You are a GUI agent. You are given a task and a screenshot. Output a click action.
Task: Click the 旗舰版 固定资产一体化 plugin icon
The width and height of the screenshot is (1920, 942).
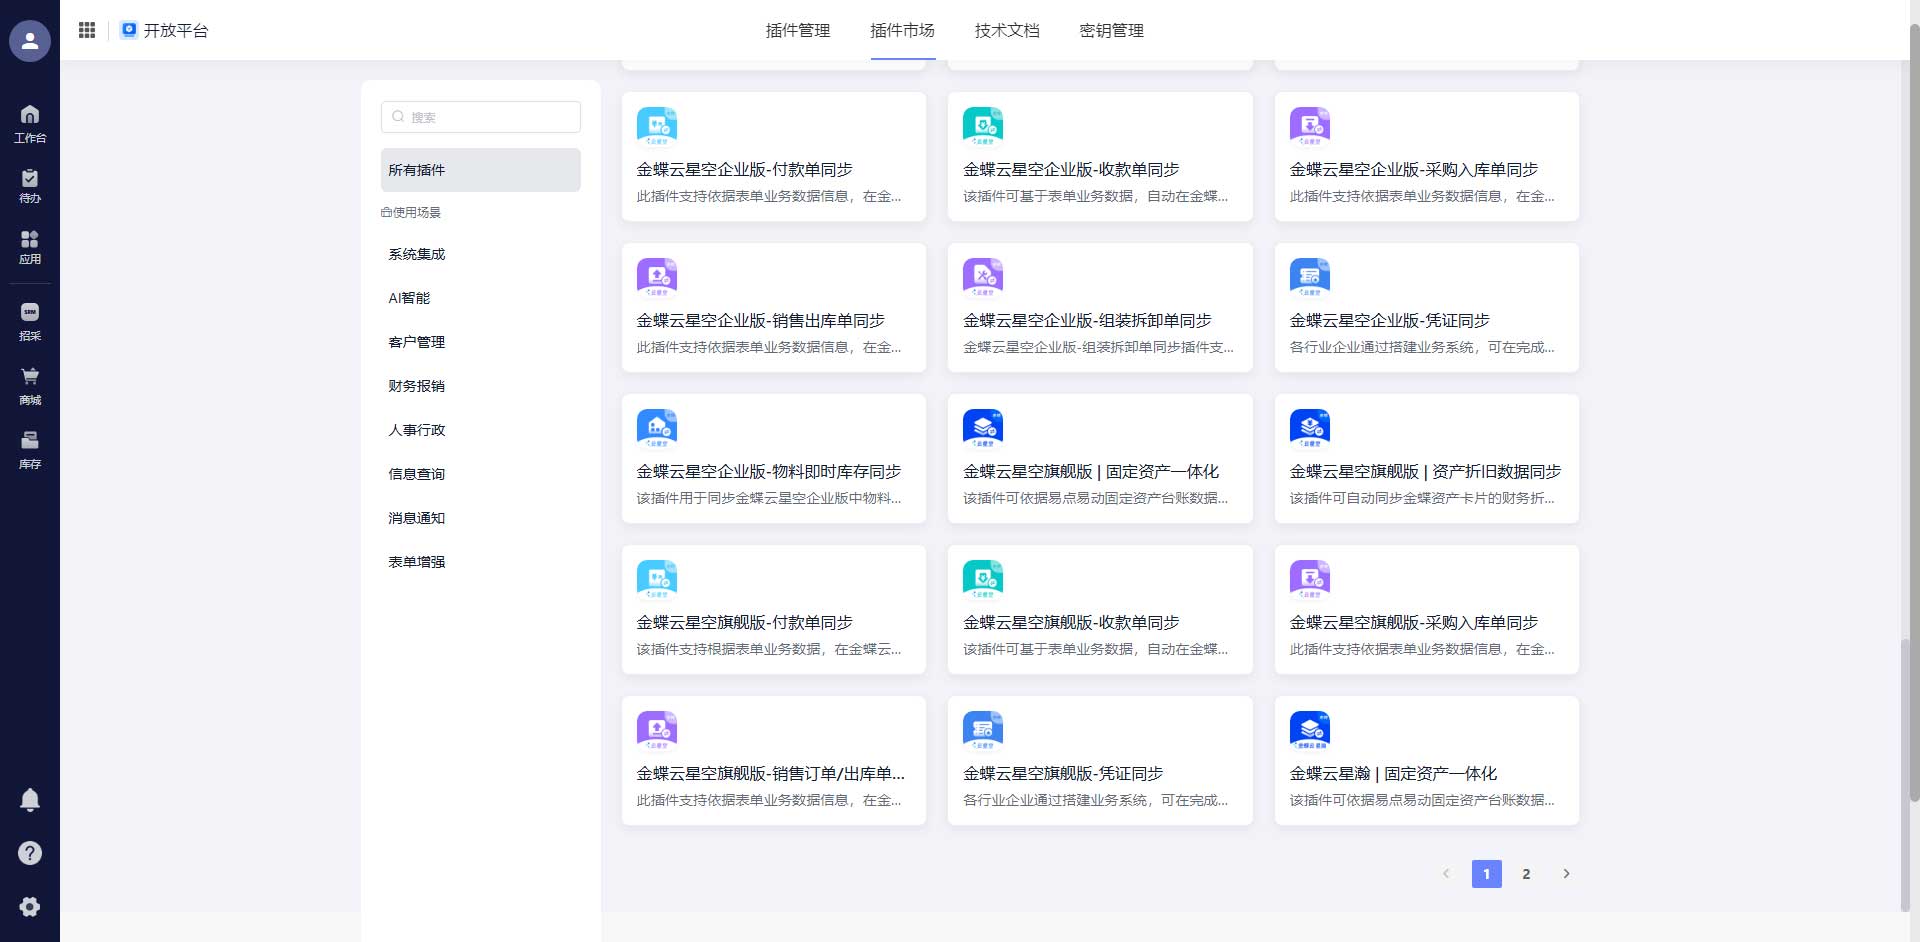coord(983,428)
